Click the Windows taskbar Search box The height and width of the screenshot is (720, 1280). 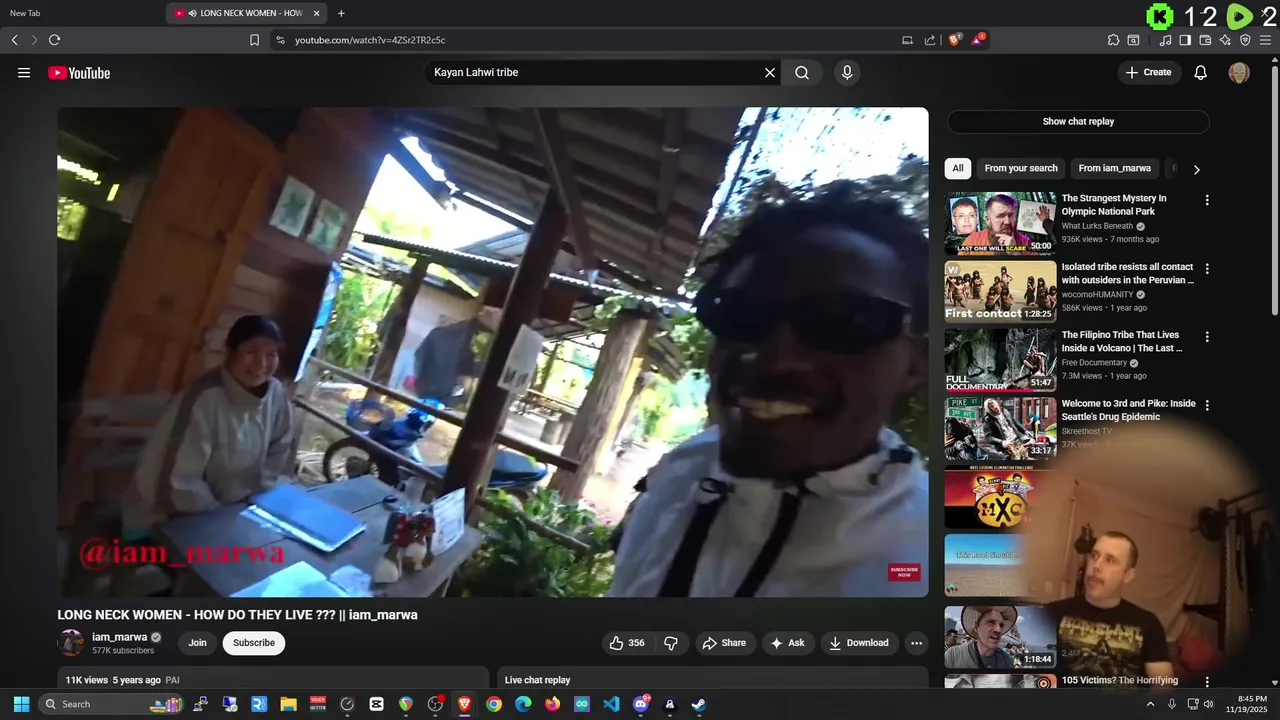tap(112, 704)
